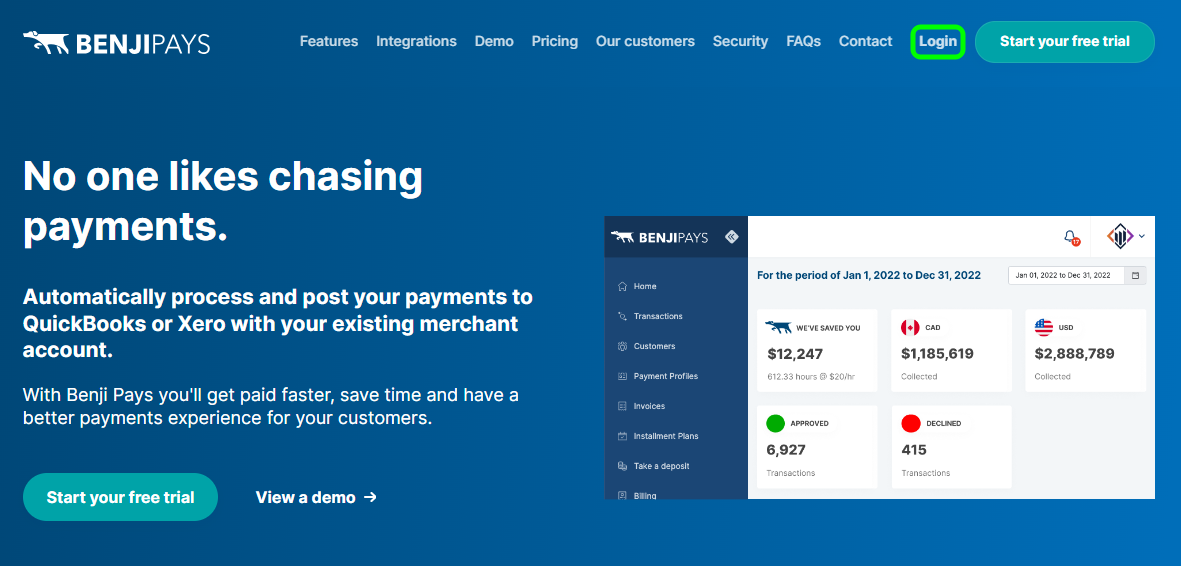
Task: Click the Home house icon in dashboard sidebar
Action: point(622,286)
